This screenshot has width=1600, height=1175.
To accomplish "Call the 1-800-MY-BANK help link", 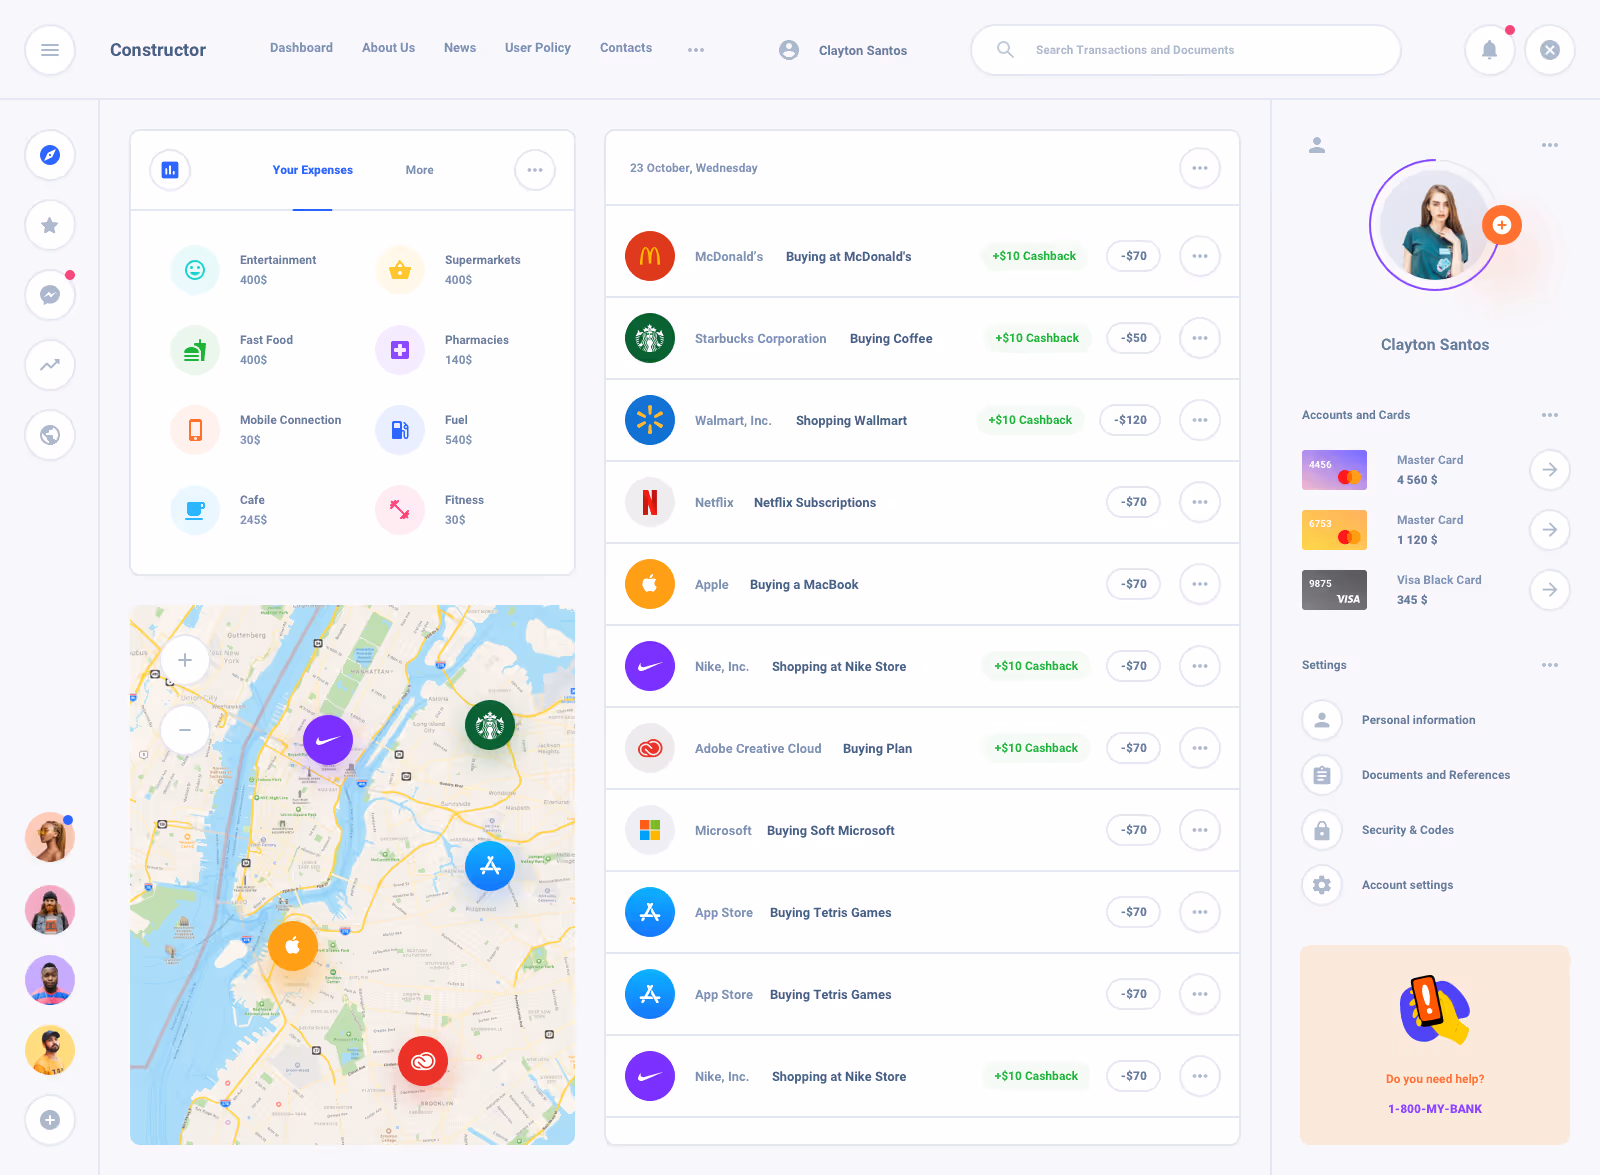I will tap(1435, 1109).
